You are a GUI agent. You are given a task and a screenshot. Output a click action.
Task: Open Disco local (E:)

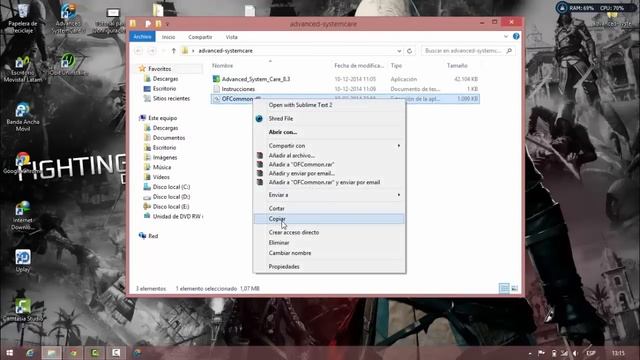point(171,207)
